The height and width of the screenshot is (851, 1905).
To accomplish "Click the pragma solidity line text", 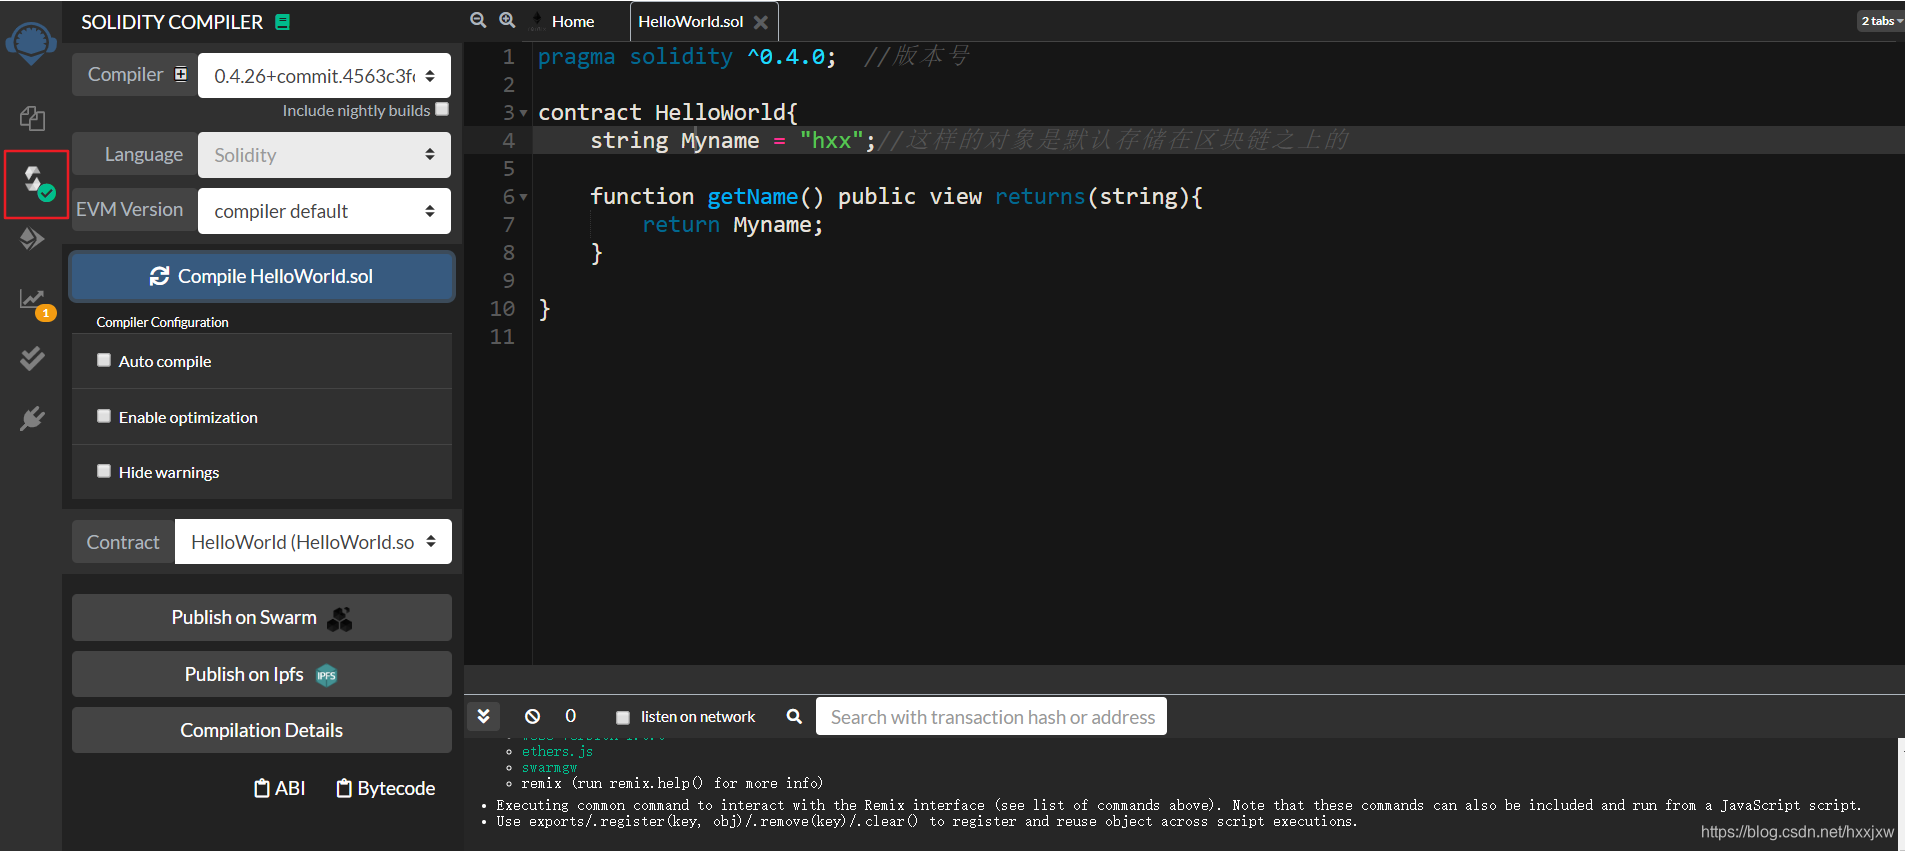I will click(686, 57).
